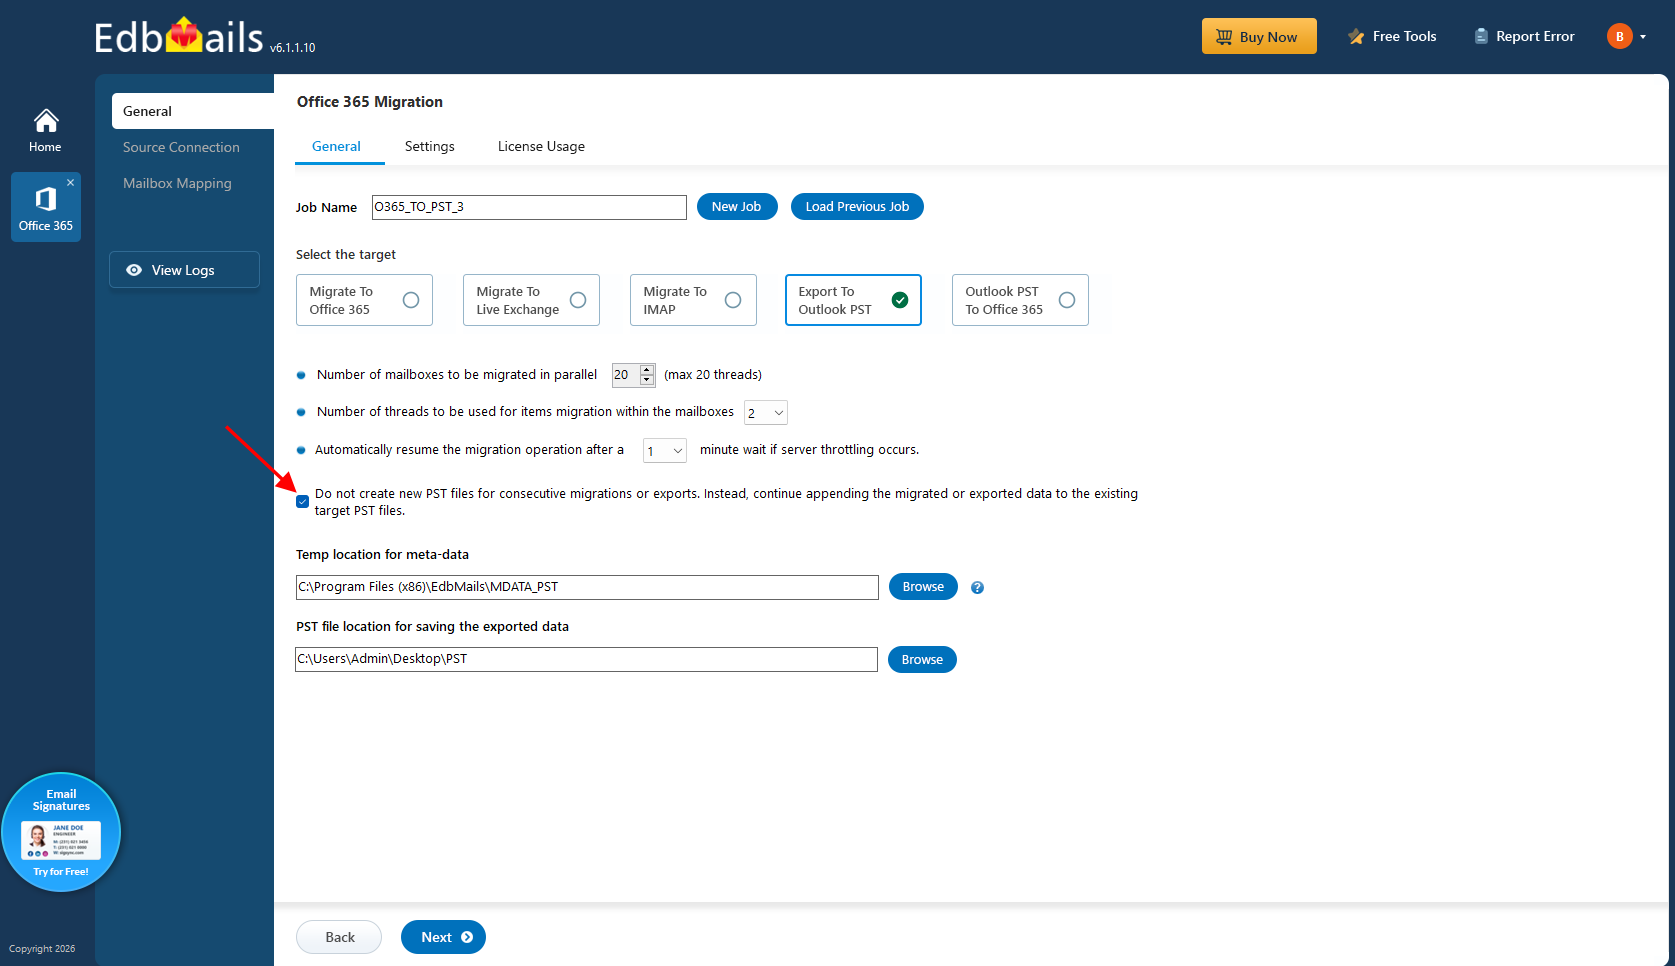
Task: Increase parallel mailboxes count
Action: [647, 369]
